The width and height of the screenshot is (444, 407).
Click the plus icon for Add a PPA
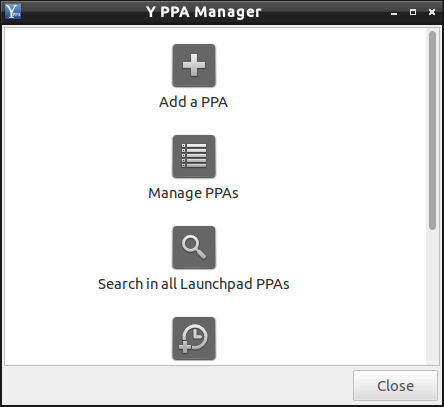[x=194, y=65]
